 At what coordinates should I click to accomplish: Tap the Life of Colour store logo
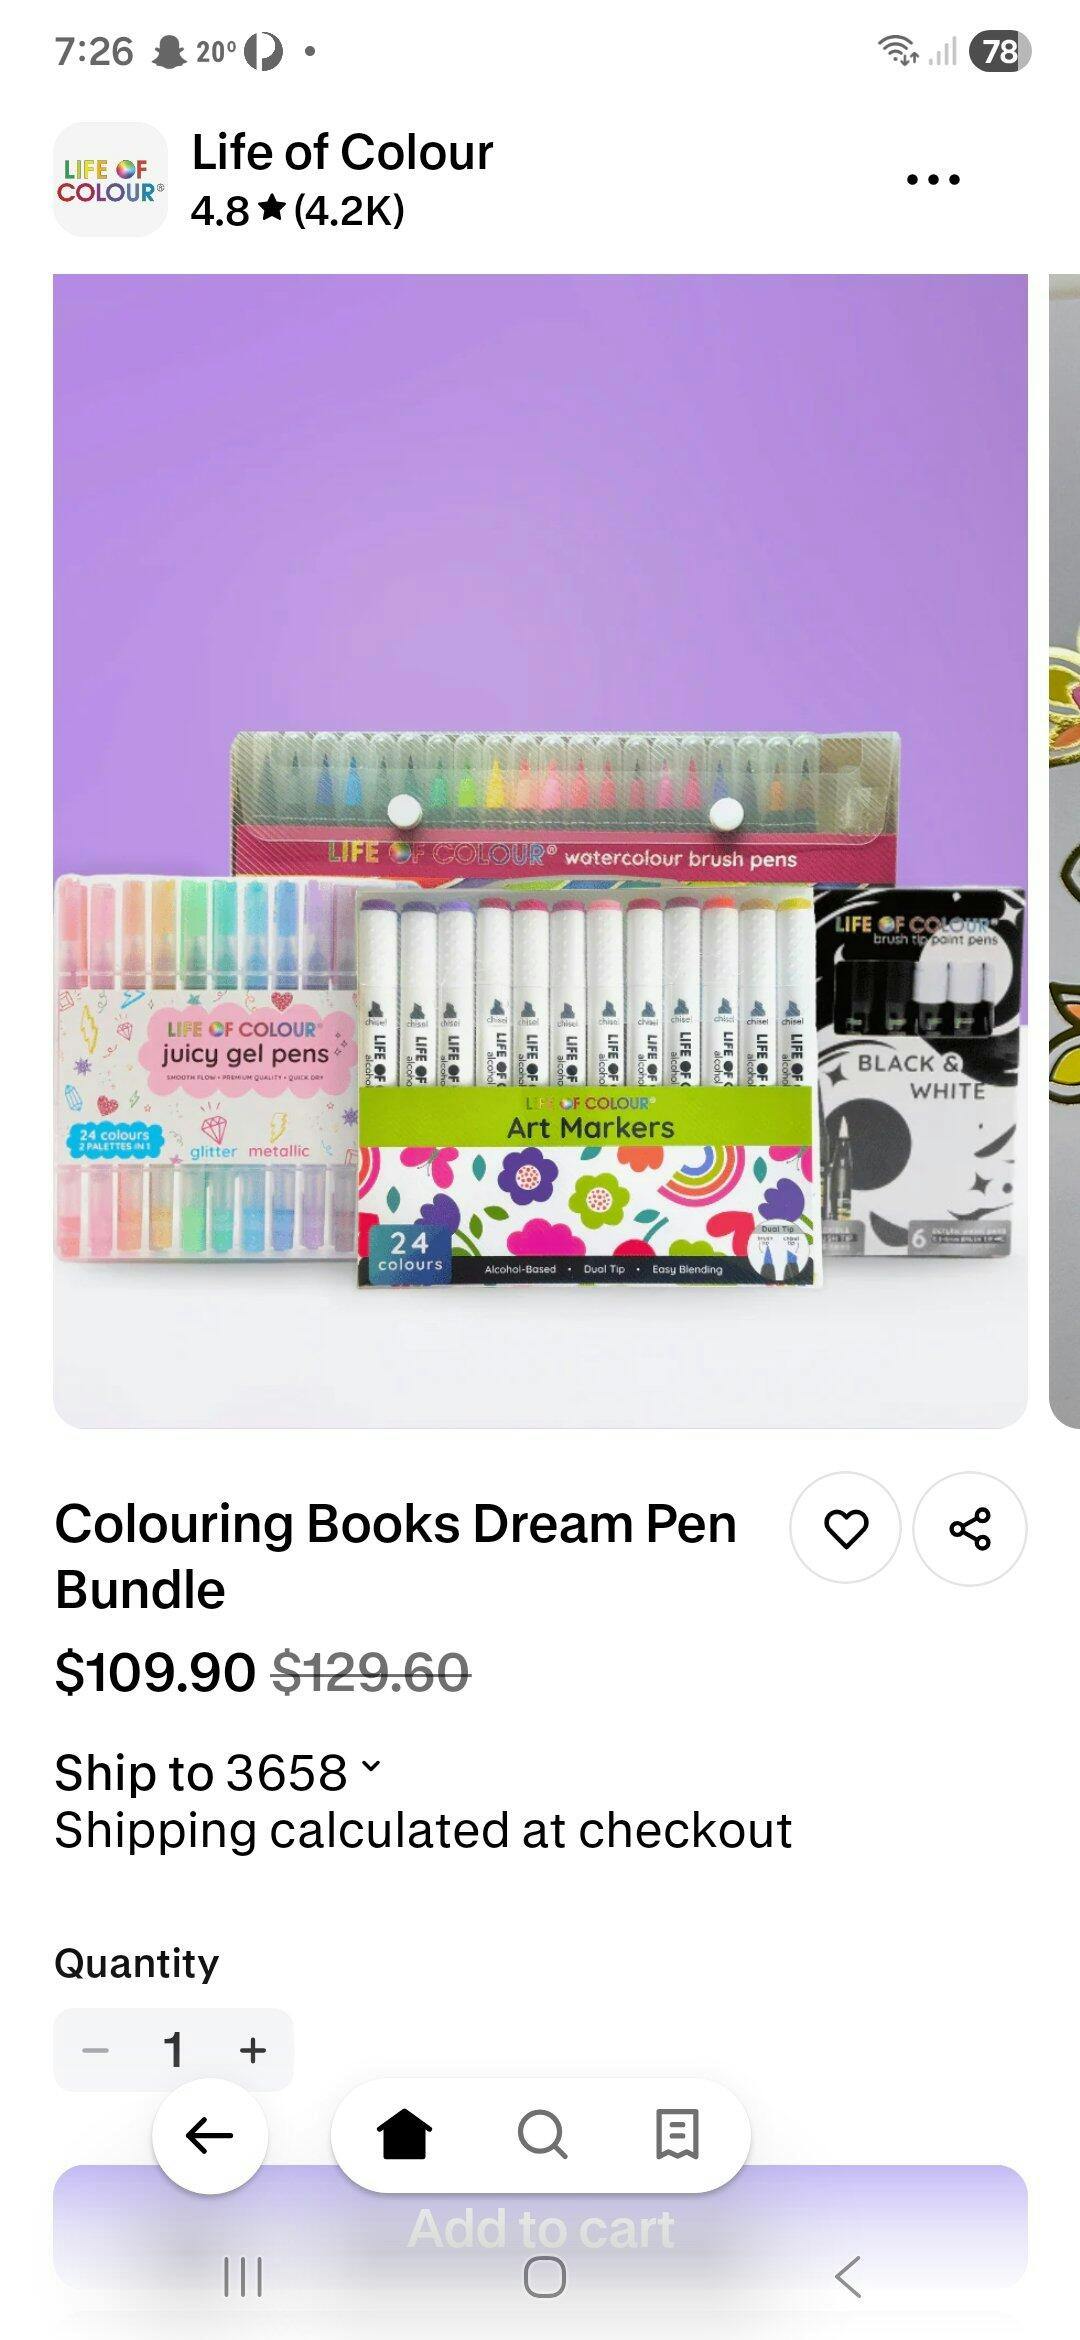click(110, 180)
